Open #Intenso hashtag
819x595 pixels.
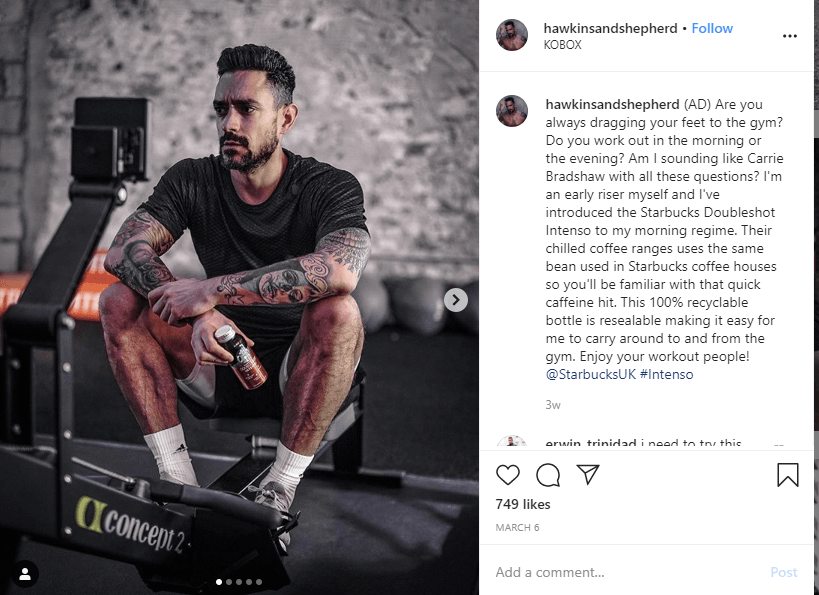click(x=666, y=375)
